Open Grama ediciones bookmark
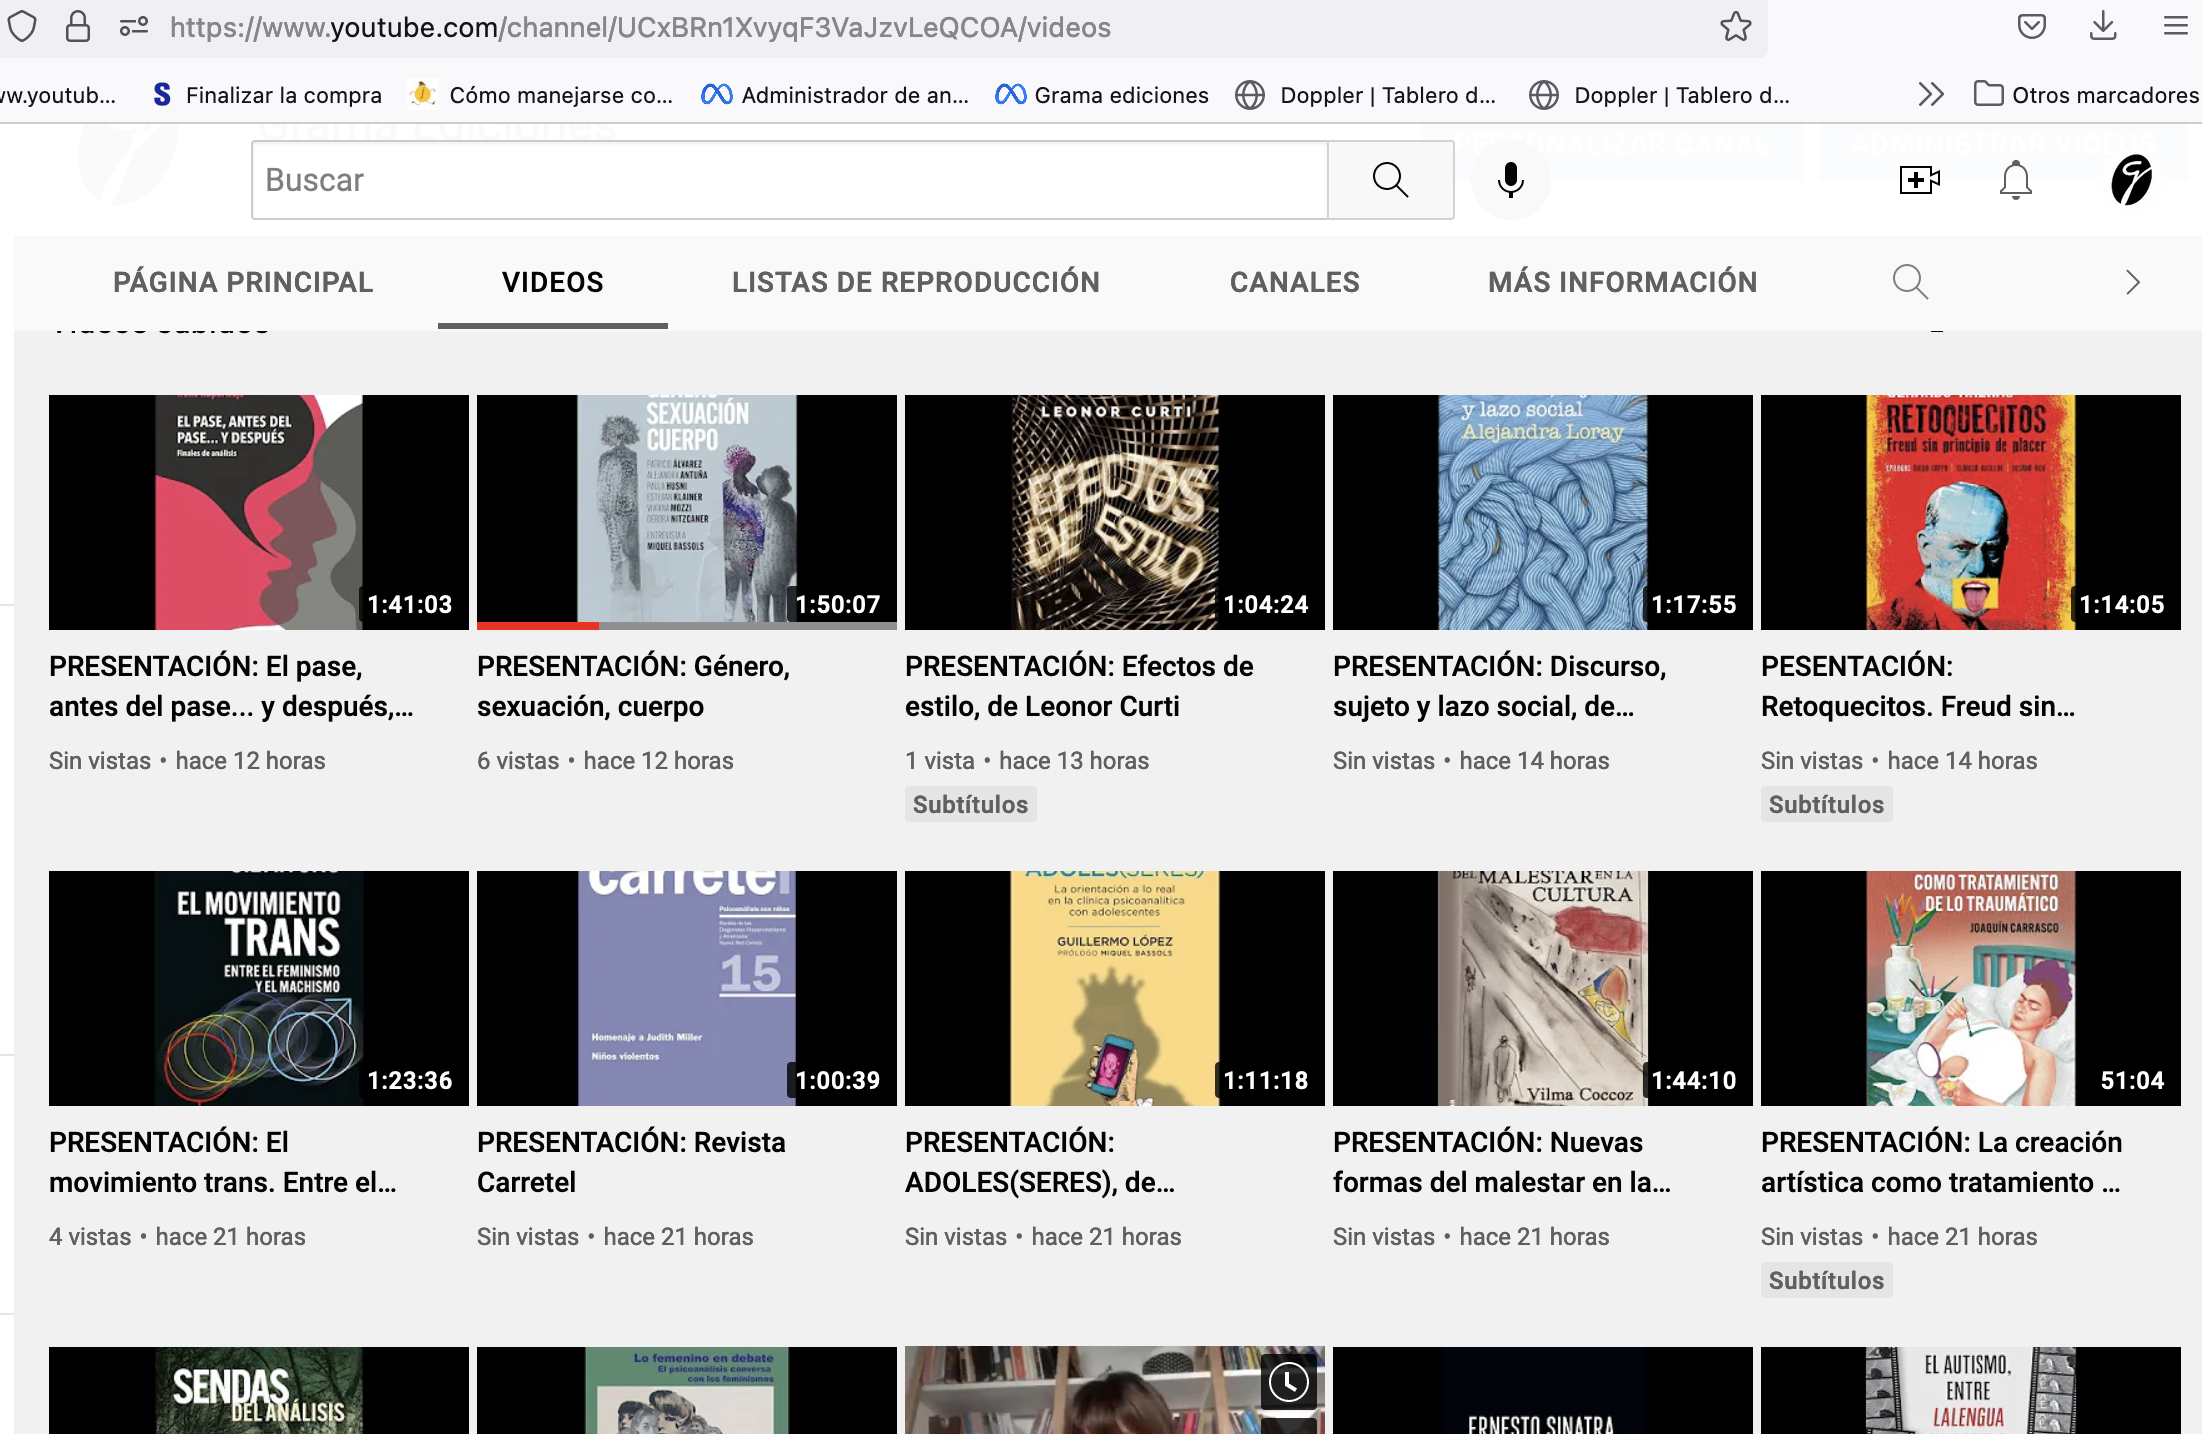Screen dimensions: 2202x1434 (1102, 95)
